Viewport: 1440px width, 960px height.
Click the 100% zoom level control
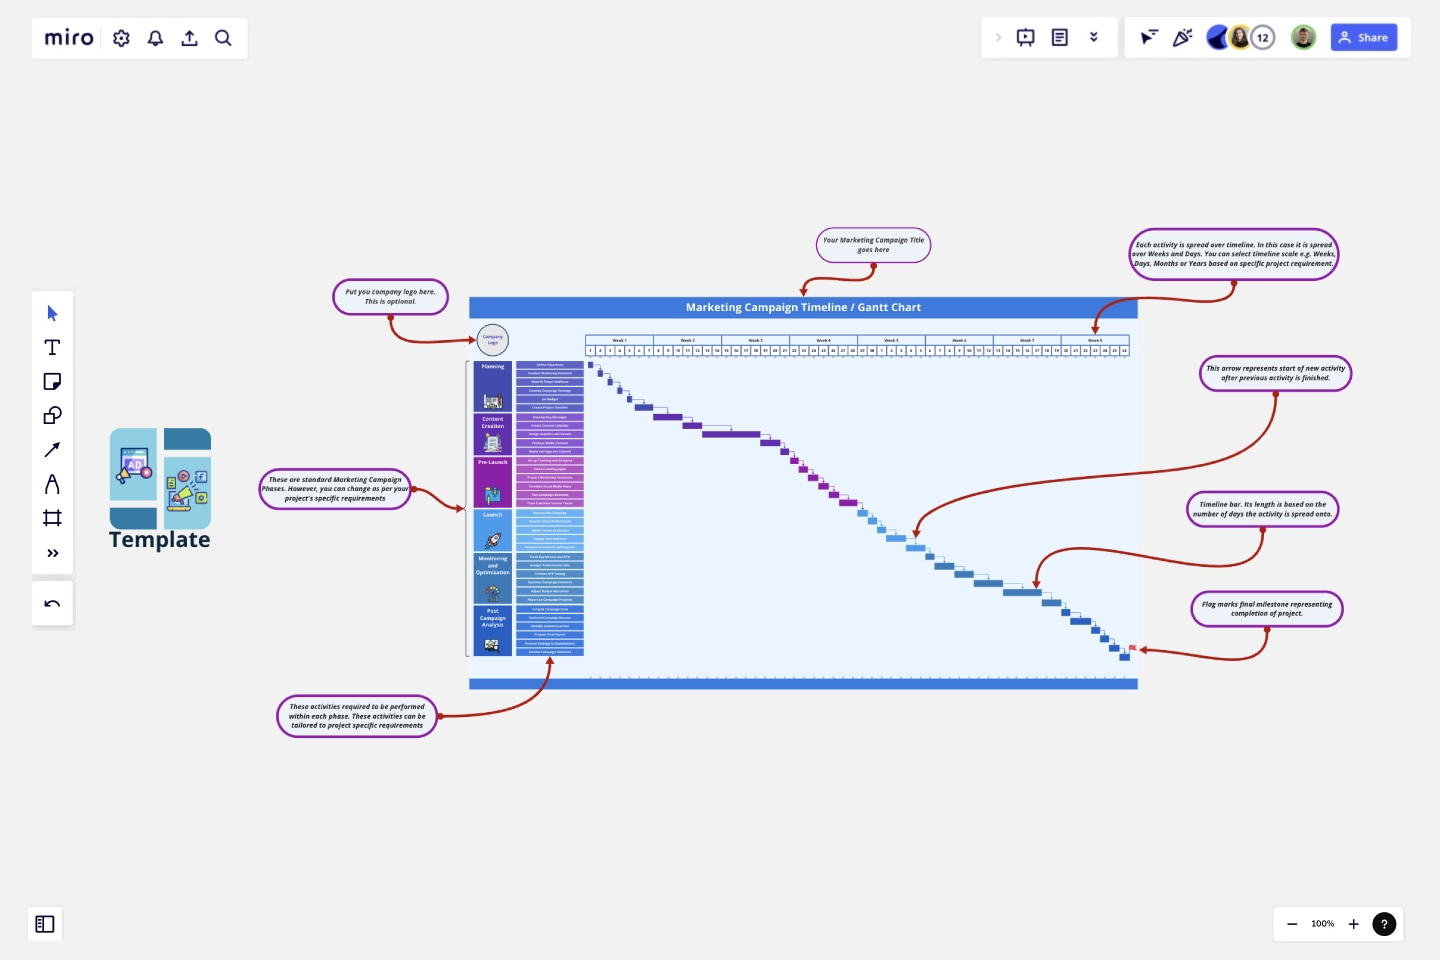[x=1322, y=924]
